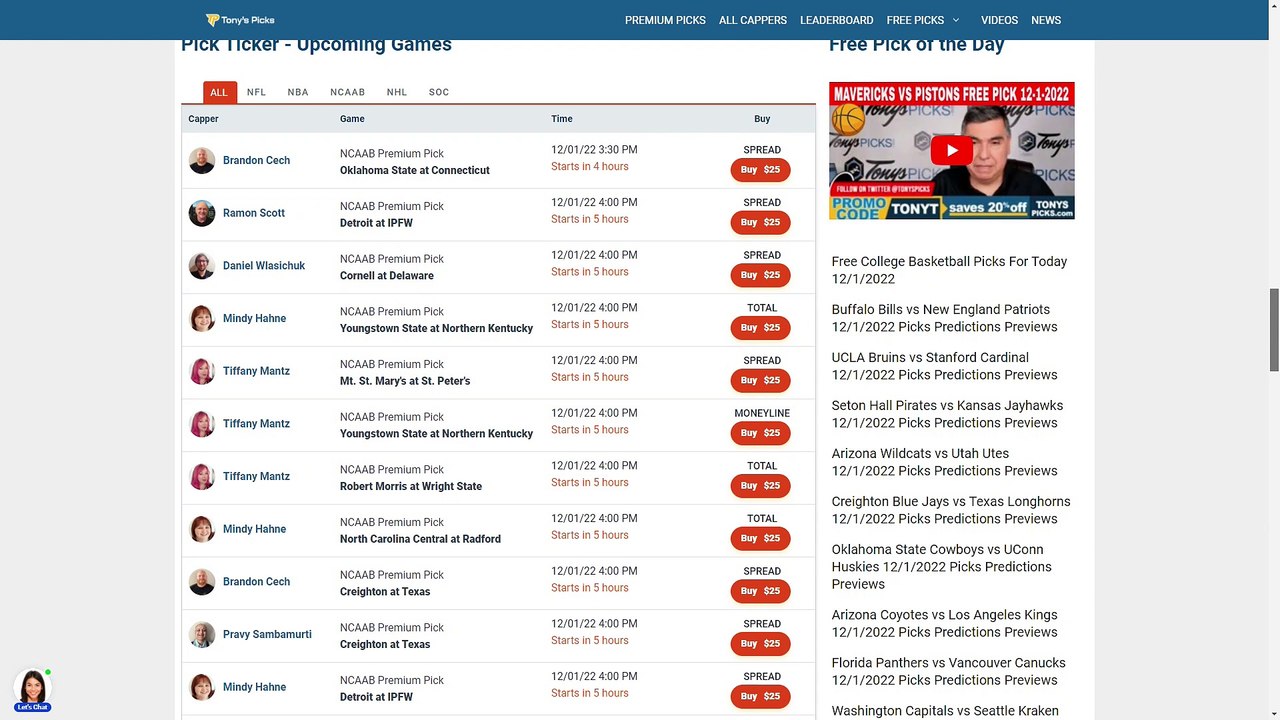Go to All Cappers page
The height and width of the screenshot is (720, 1280).
753,20
